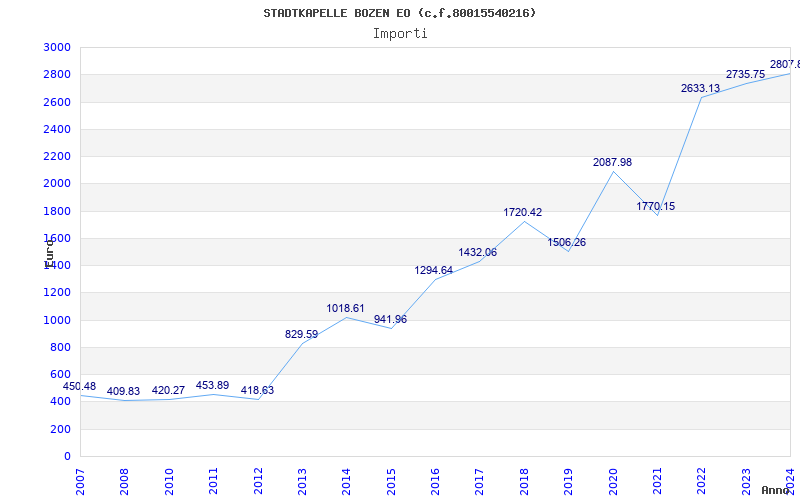Click the 3000 y-axis tick label
Screen dimensions: 800x500
click(57, 47)
